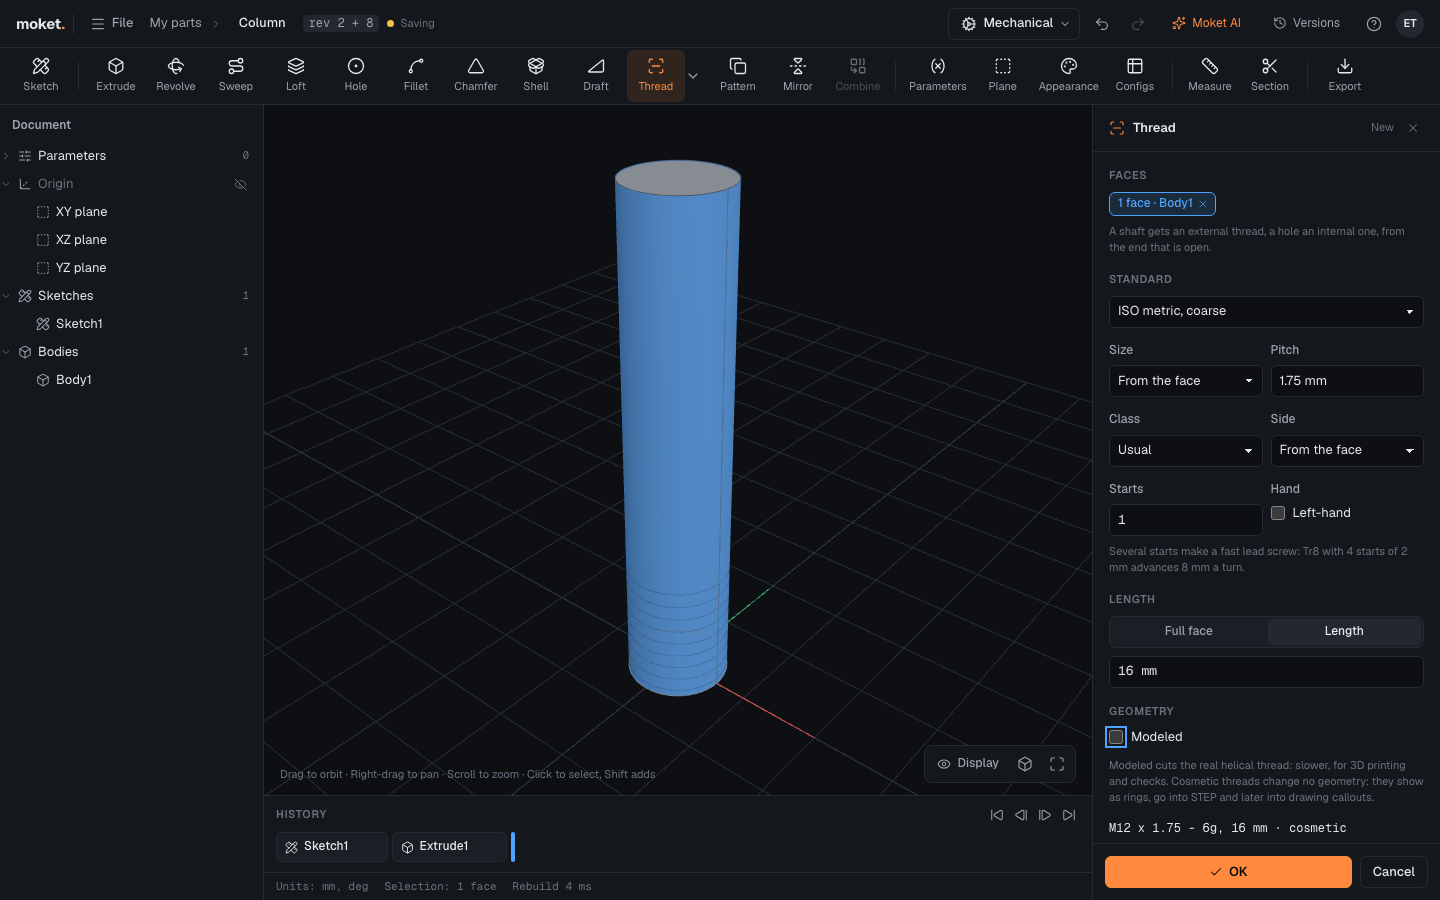
Task: Open the Class dropdown showing Usual
Action: pyautogui.click(x=1185, y=450)
